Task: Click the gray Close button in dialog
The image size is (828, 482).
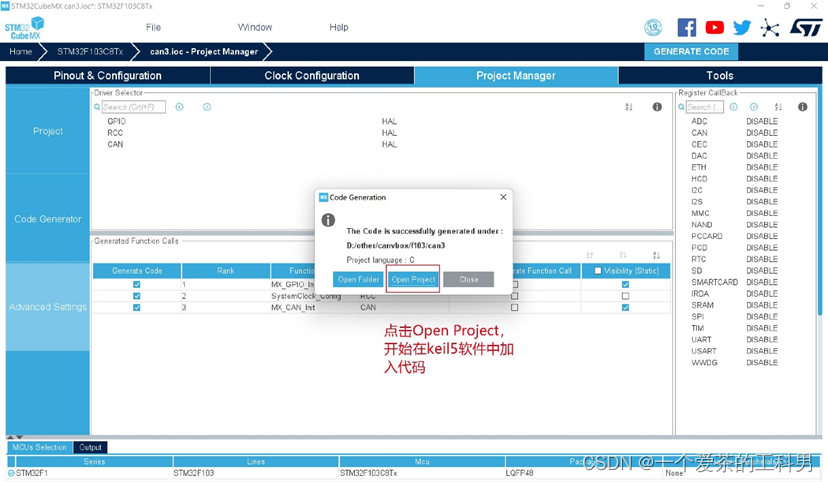Action: pyautogui.click(x=468, y=279)
